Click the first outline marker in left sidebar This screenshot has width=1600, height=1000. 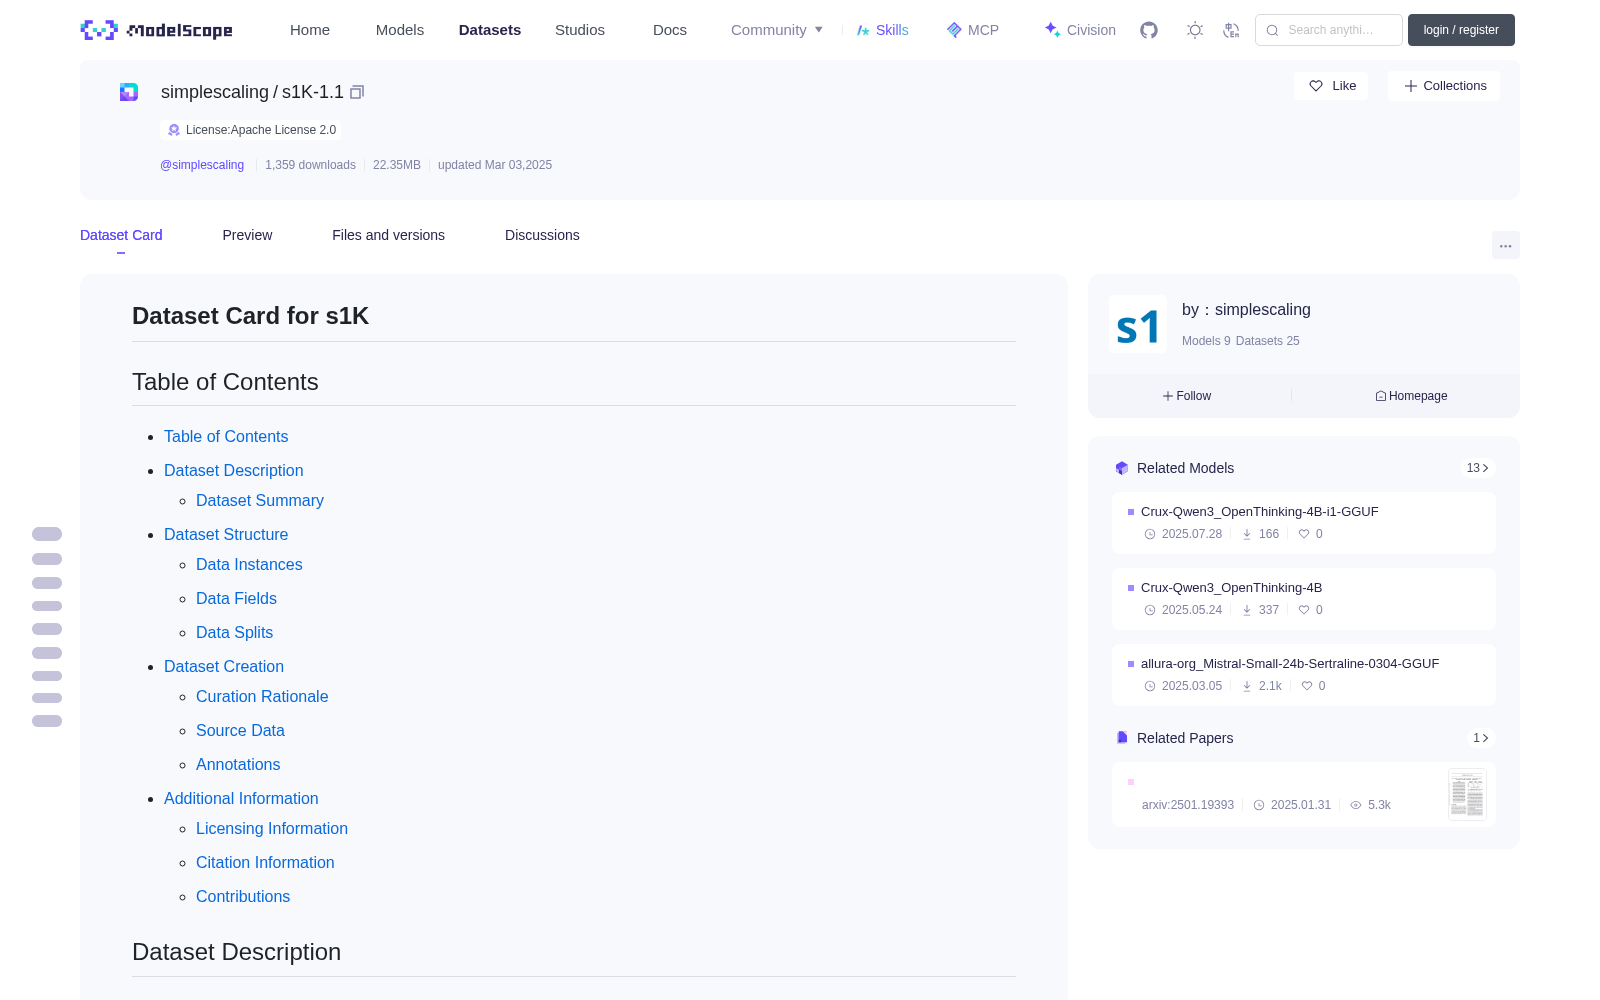click(x=47, y=534)
